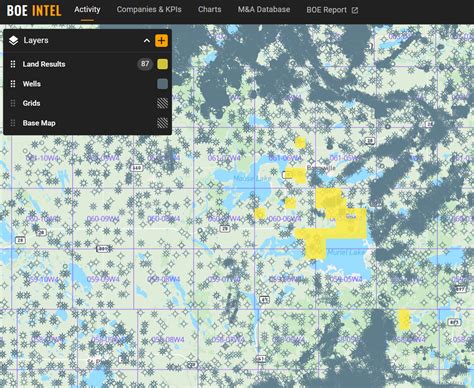474x388 pixels.
Task: Open the yellow Land Results color swatch
Action: click(162, 64)
